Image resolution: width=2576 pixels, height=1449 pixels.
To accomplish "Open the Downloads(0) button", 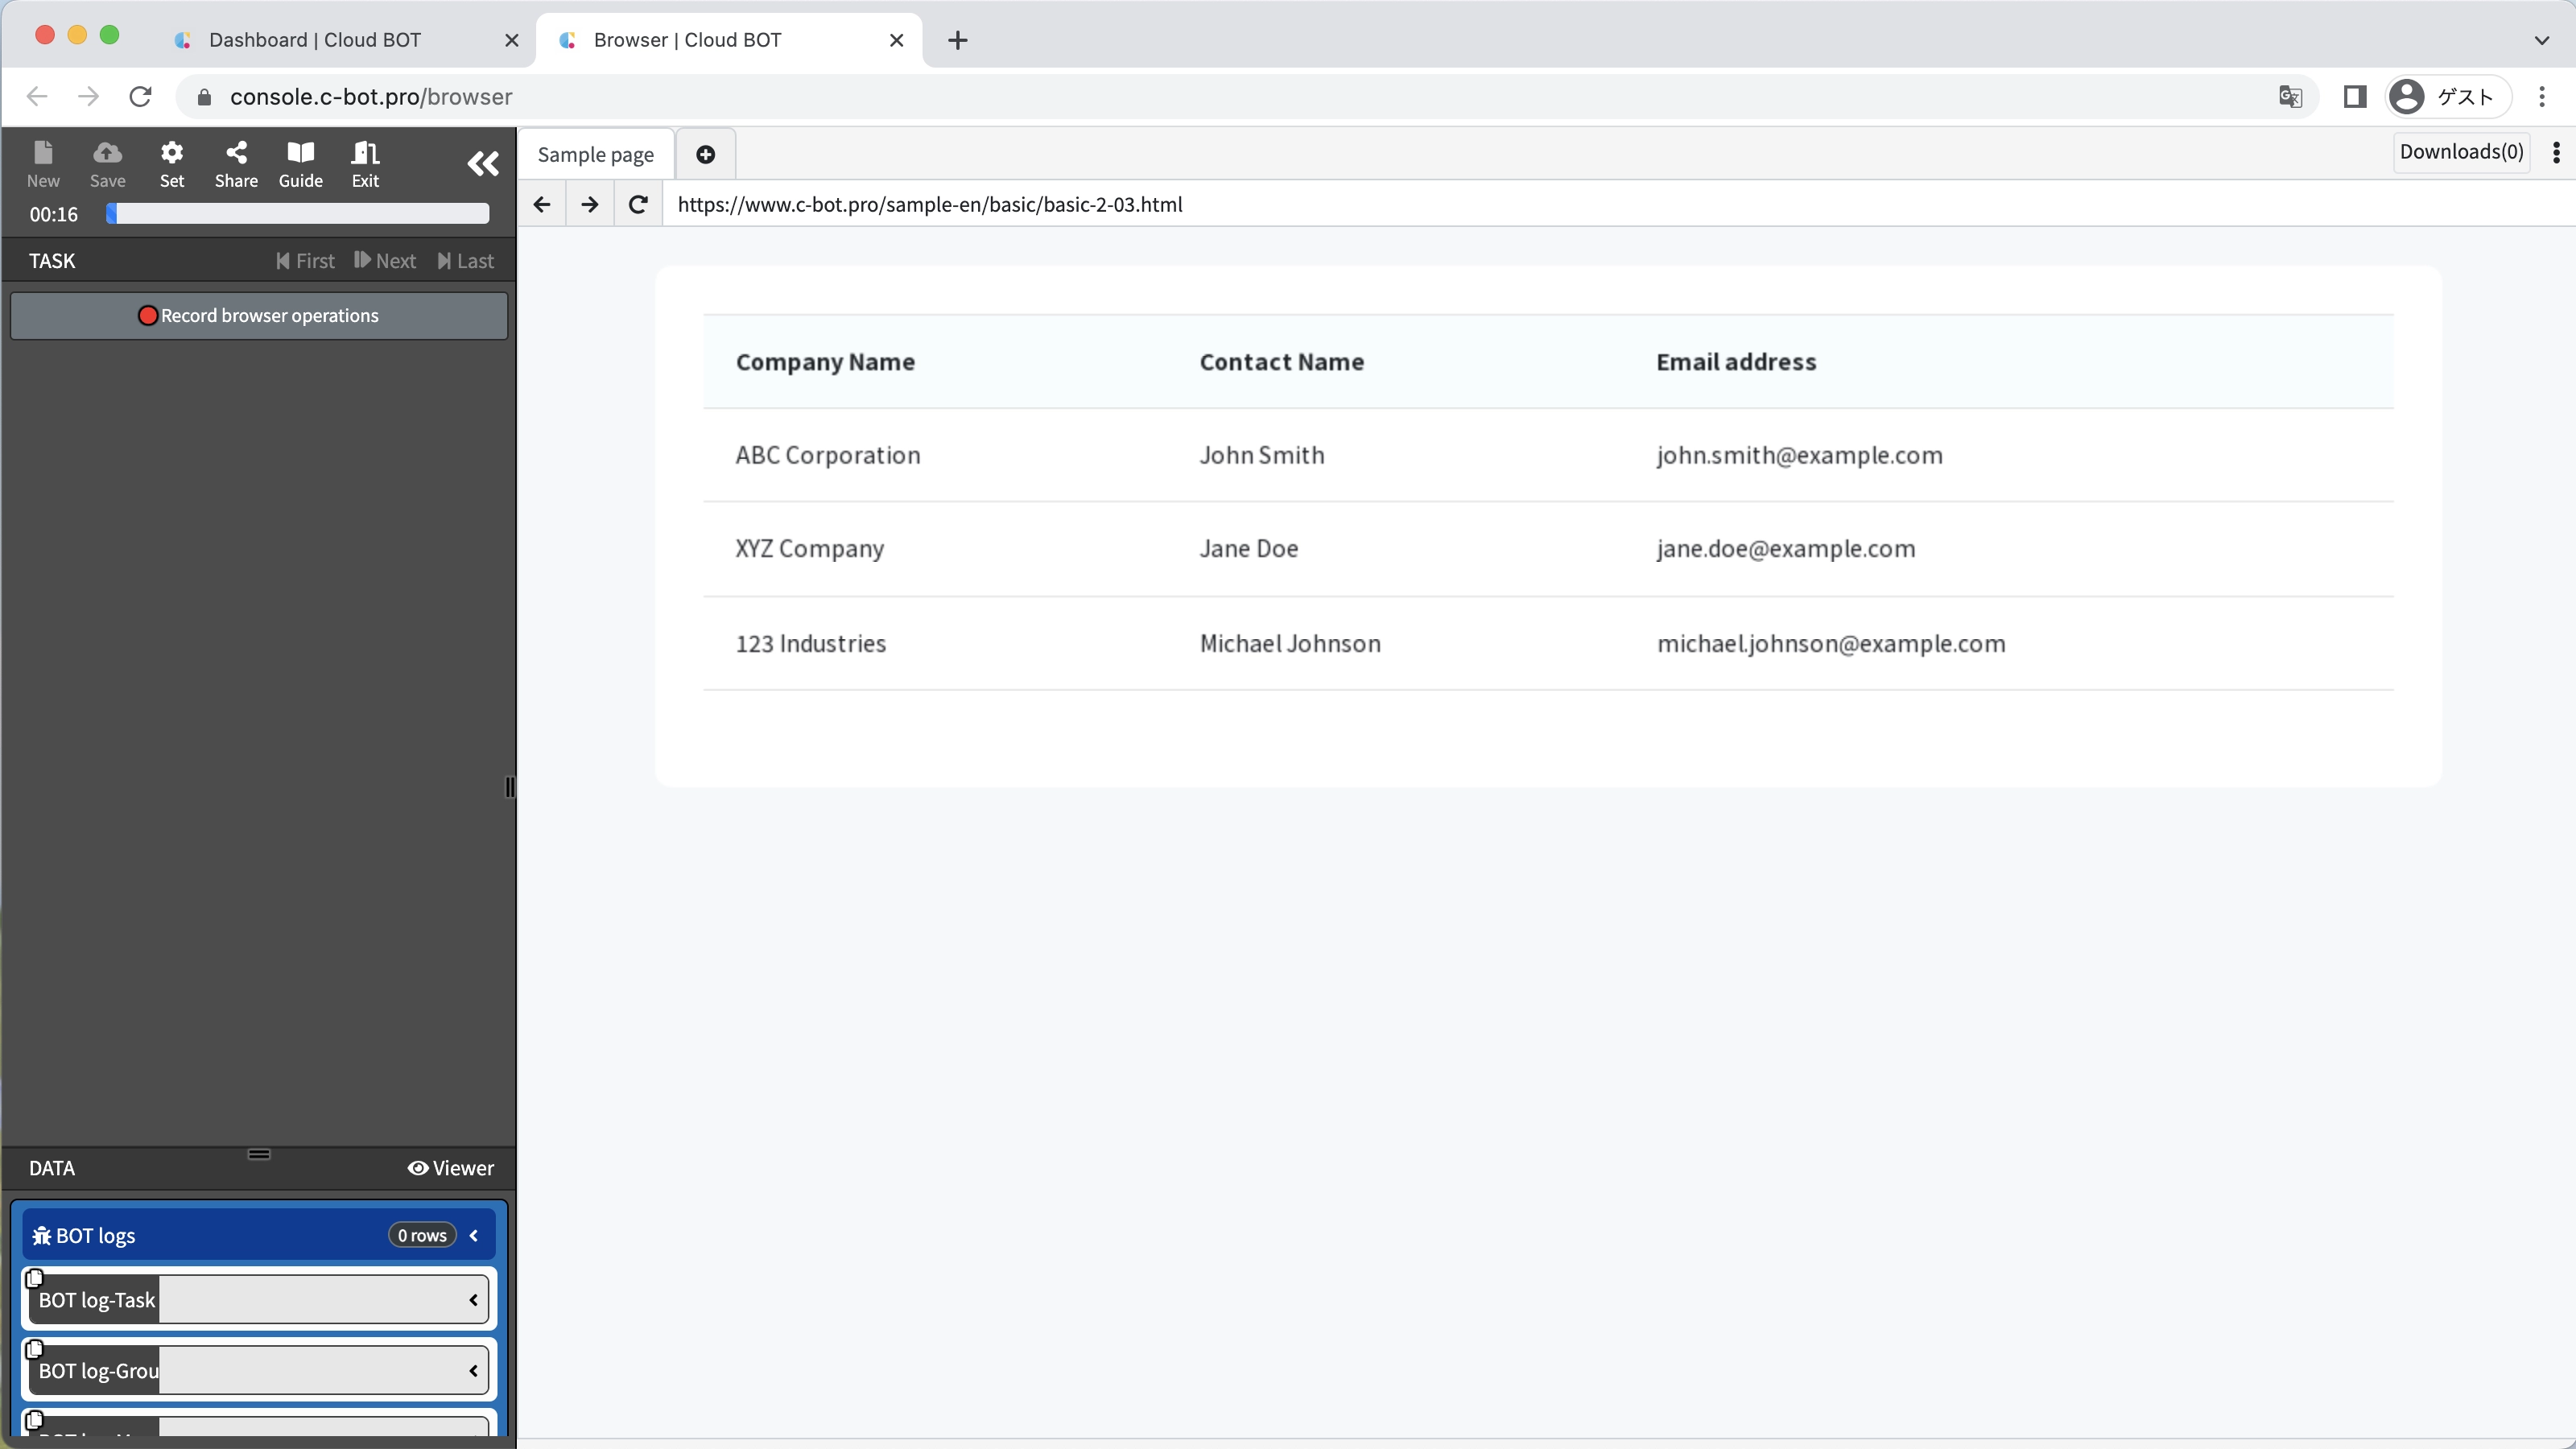I will tap(2461, 152).
